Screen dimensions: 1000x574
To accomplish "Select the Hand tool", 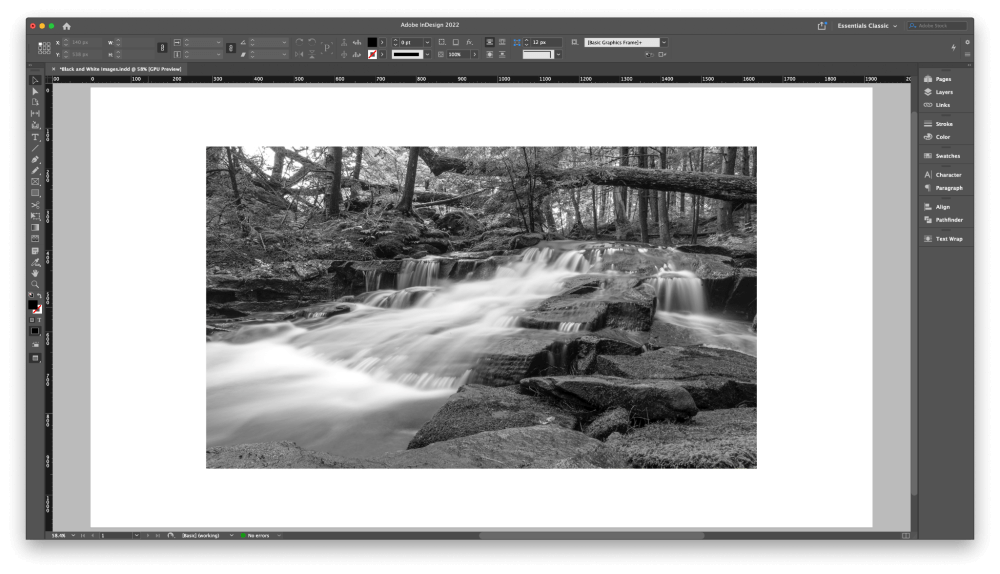I will [x=35, y=273].
